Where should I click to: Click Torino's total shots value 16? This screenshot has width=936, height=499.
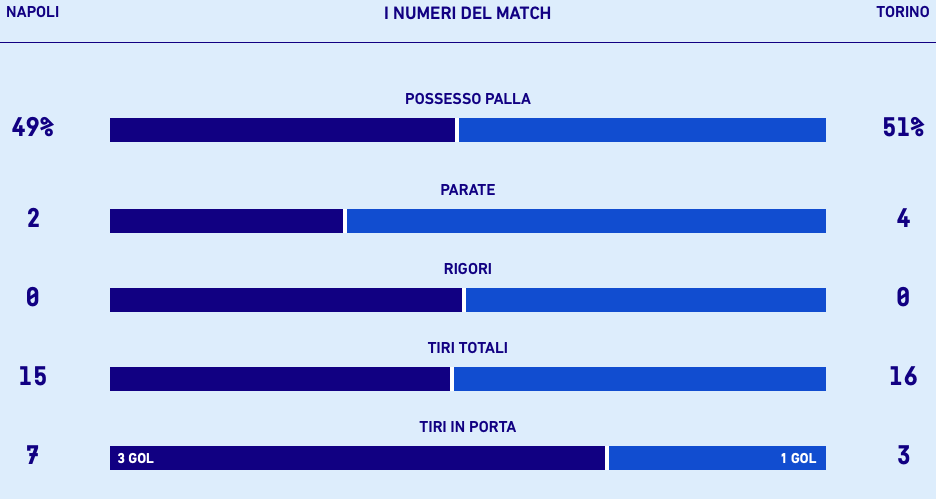(903, 377)
